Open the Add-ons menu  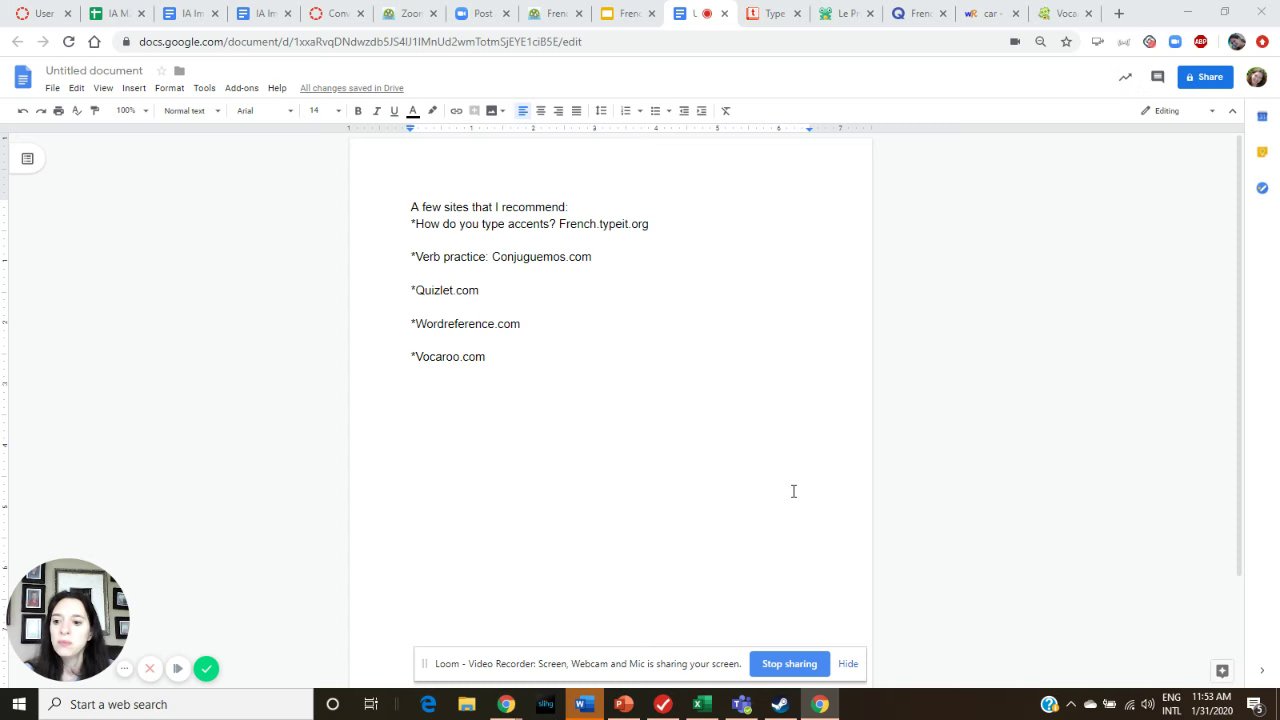241,88
